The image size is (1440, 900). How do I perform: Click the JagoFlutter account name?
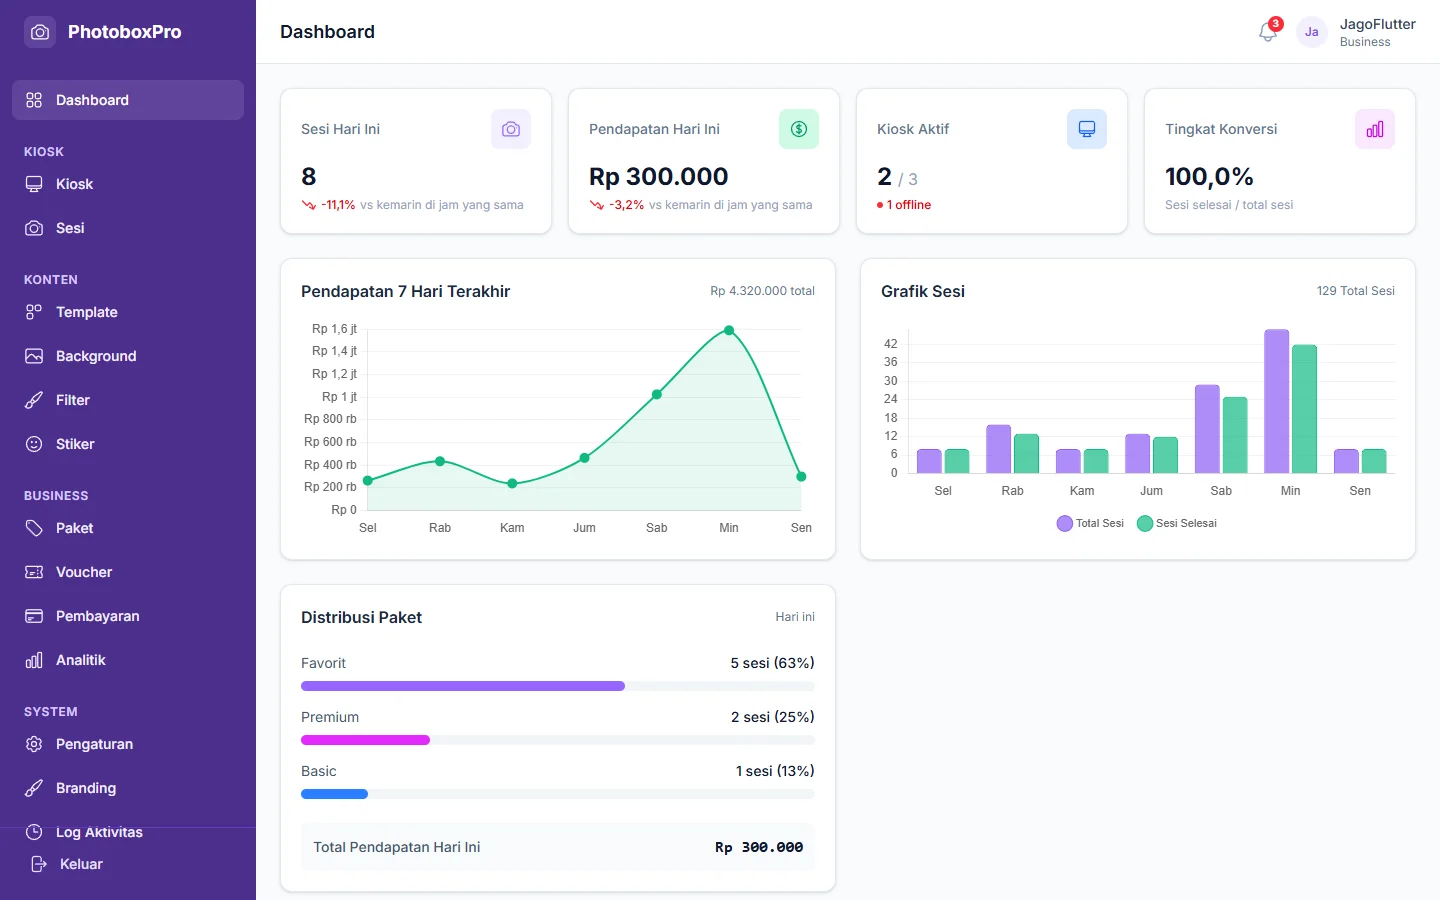pos(1377,24)
